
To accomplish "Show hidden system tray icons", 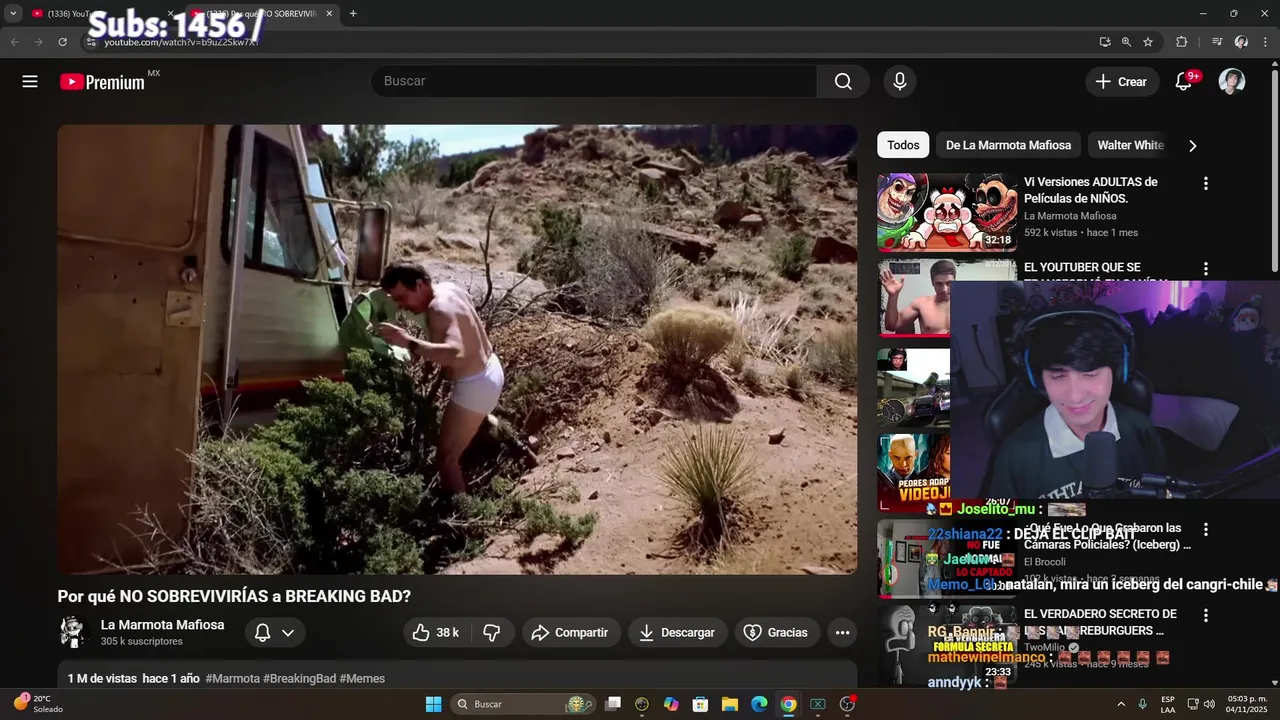I will [1120, 704].
